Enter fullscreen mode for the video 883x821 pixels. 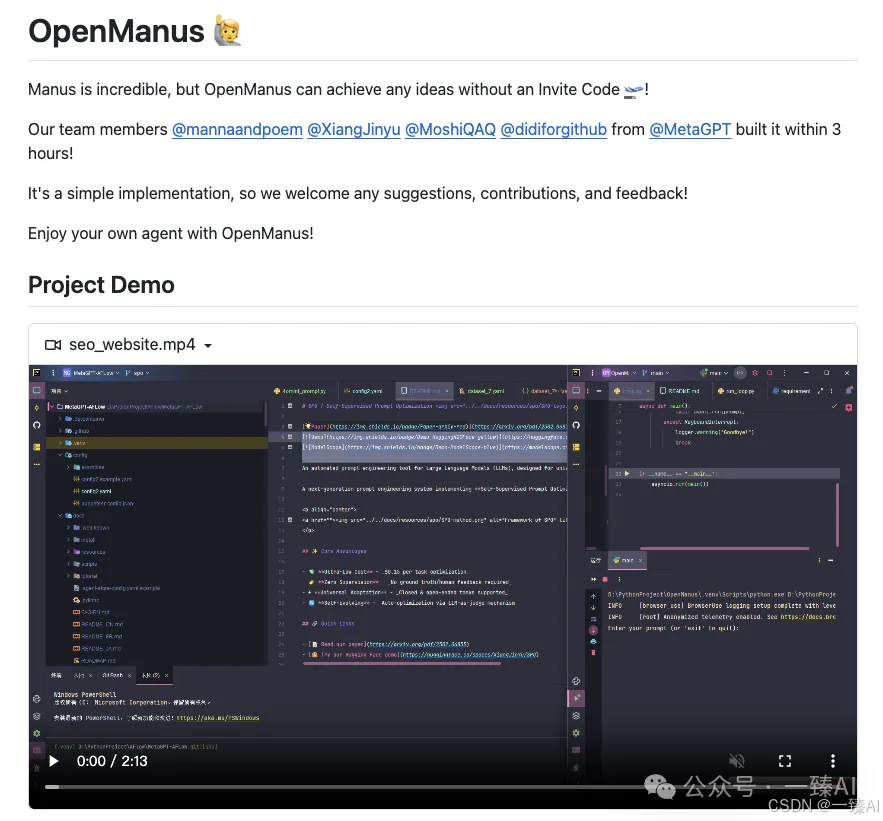pos(785,761)
